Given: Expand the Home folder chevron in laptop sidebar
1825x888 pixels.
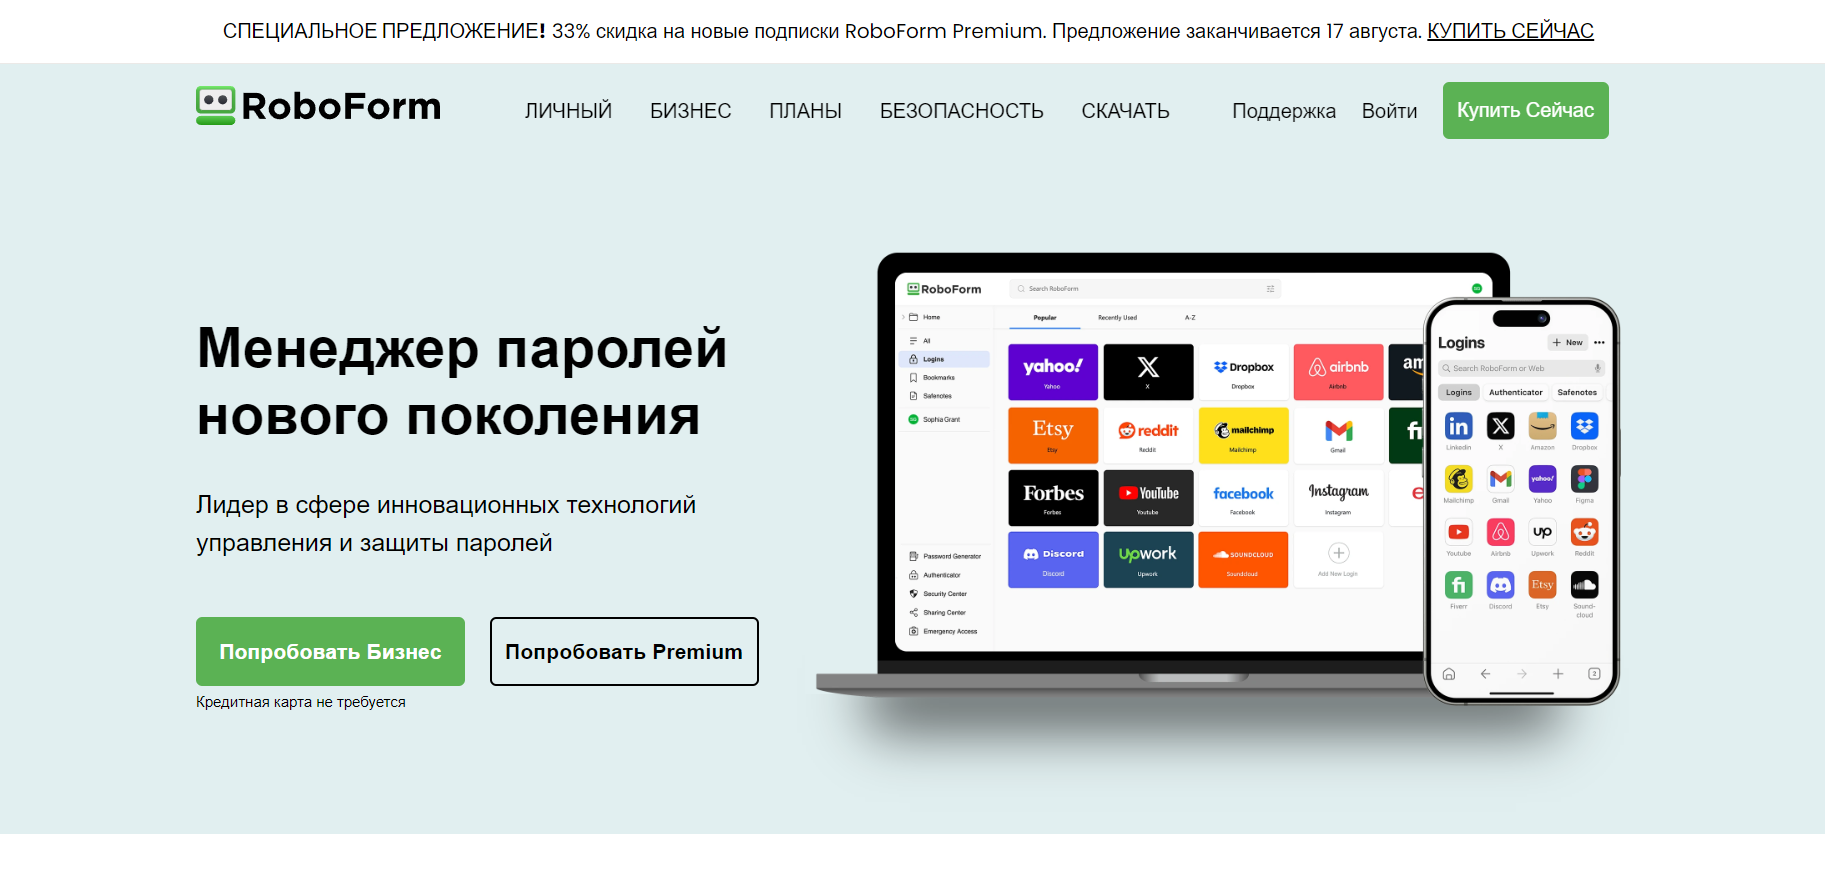Looking at the screenshot, I should point(903,317).
